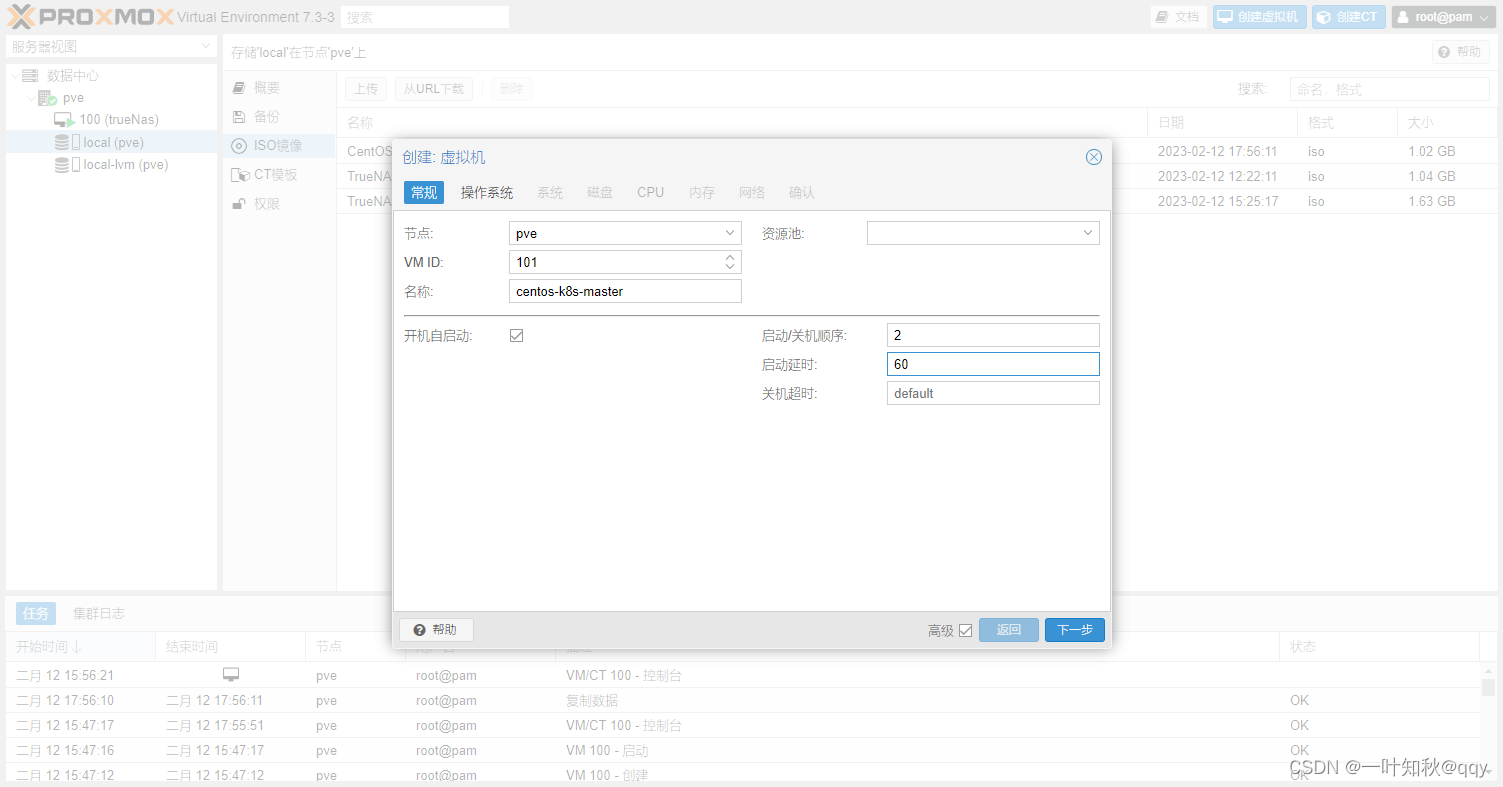The width and height of the screenshot is (1503, 787).
Task: Click the local-lvm database icon
Action: pos(62,165)
